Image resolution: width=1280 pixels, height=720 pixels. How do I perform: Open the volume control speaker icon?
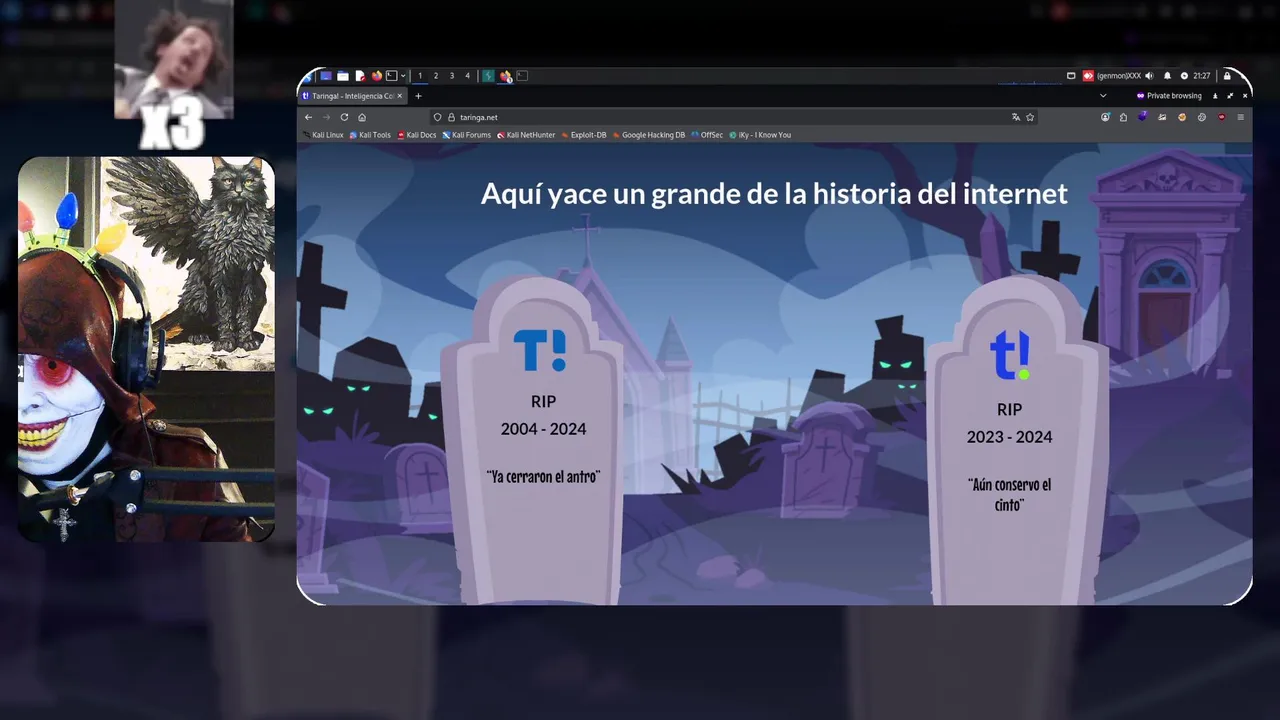[x=1149, y=76]
